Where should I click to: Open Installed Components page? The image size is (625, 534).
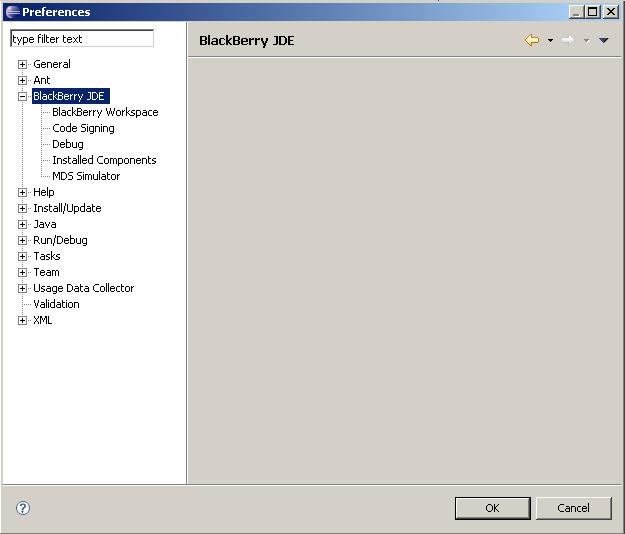pyautogui.click(x=104, y=160)
